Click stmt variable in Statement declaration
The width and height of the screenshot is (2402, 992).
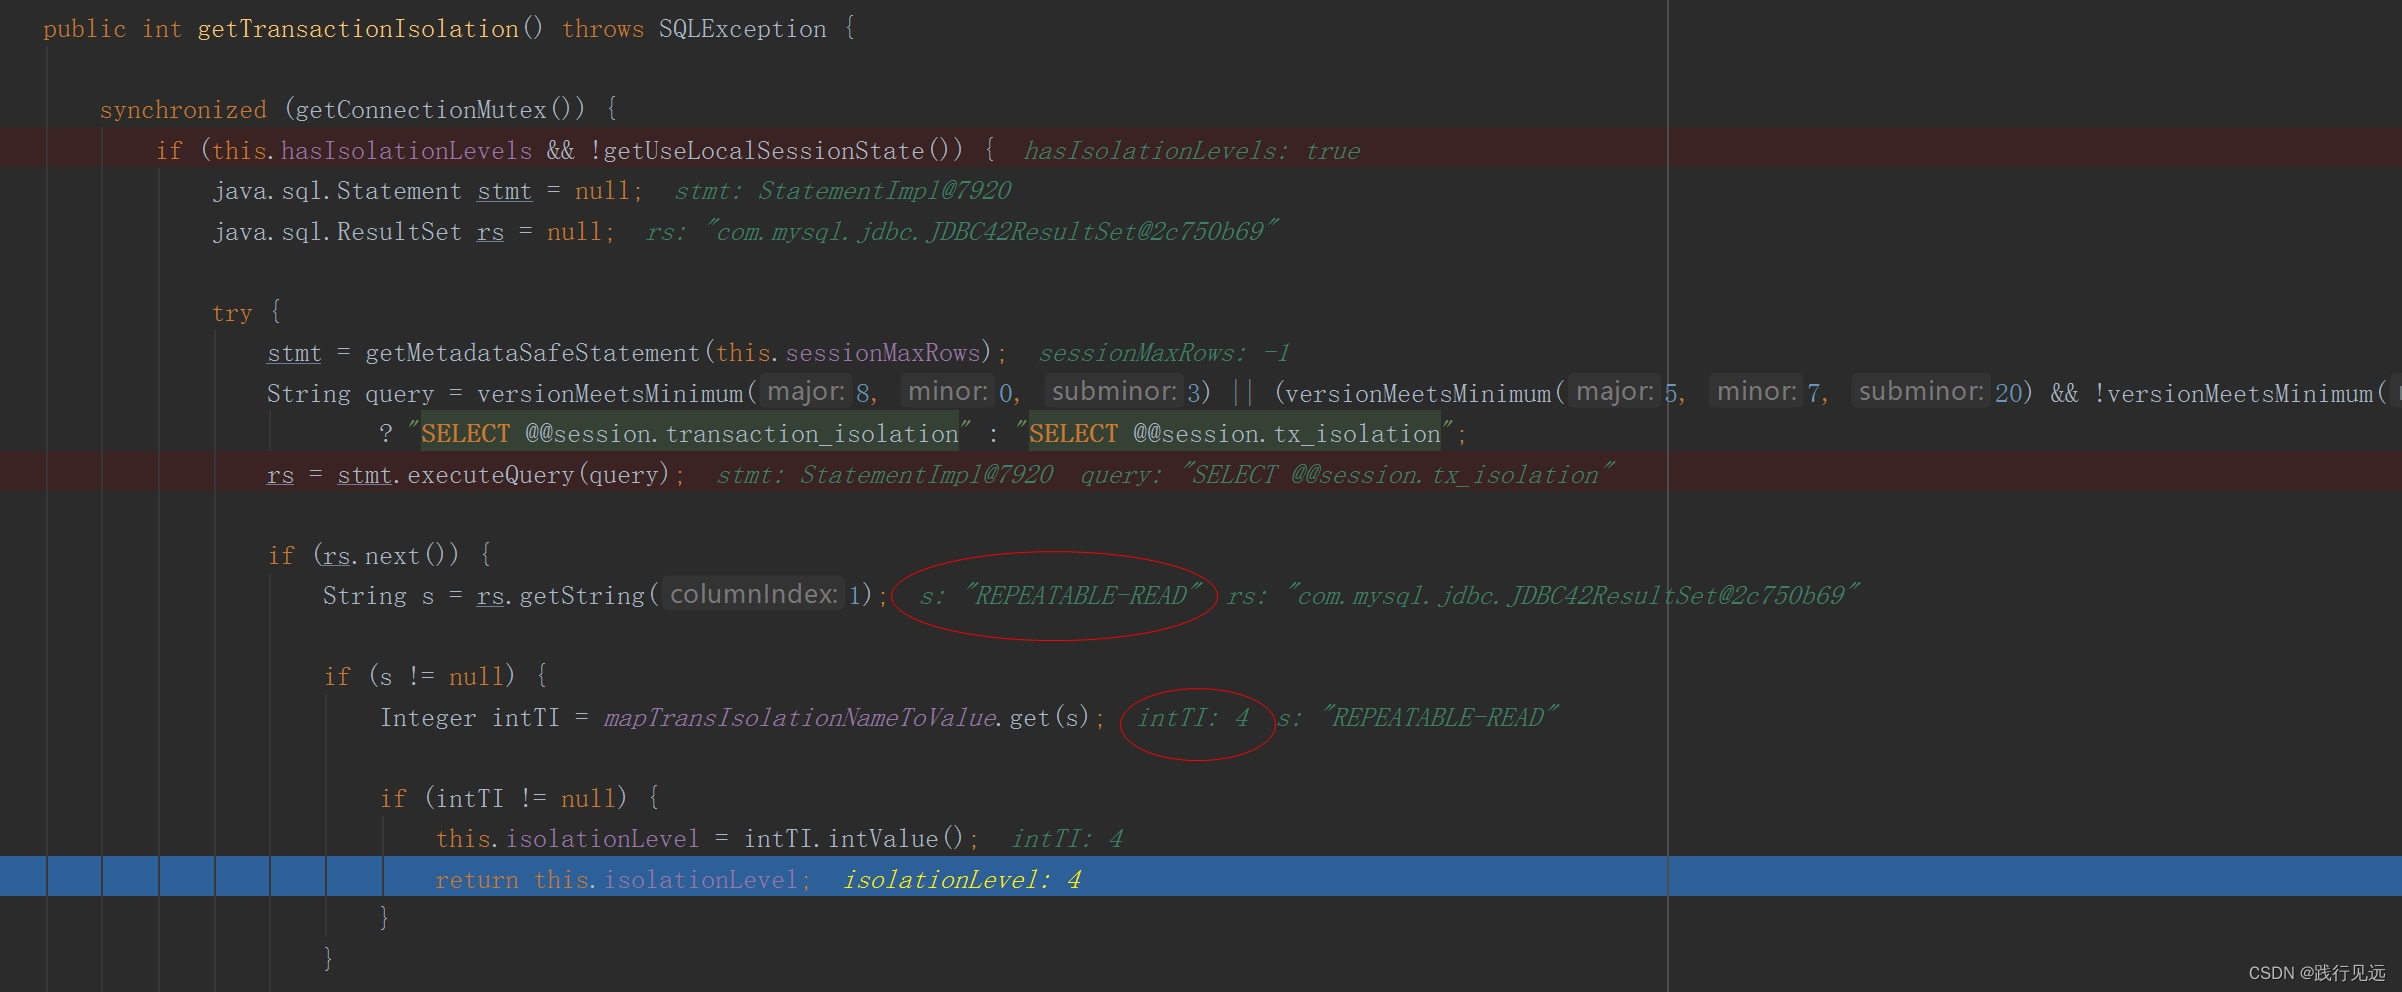[504, 190]
